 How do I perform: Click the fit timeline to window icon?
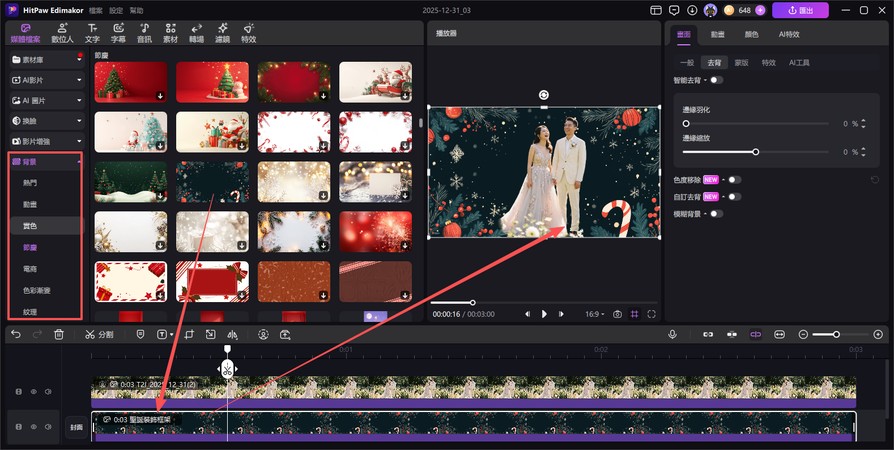779,334
